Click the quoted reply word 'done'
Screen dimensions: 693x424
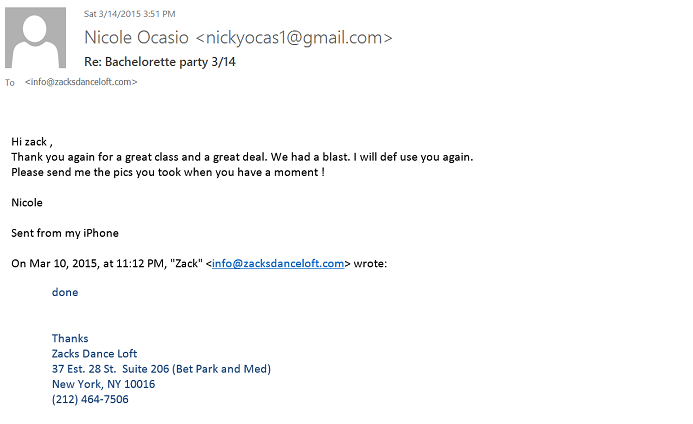click(65, 292)
